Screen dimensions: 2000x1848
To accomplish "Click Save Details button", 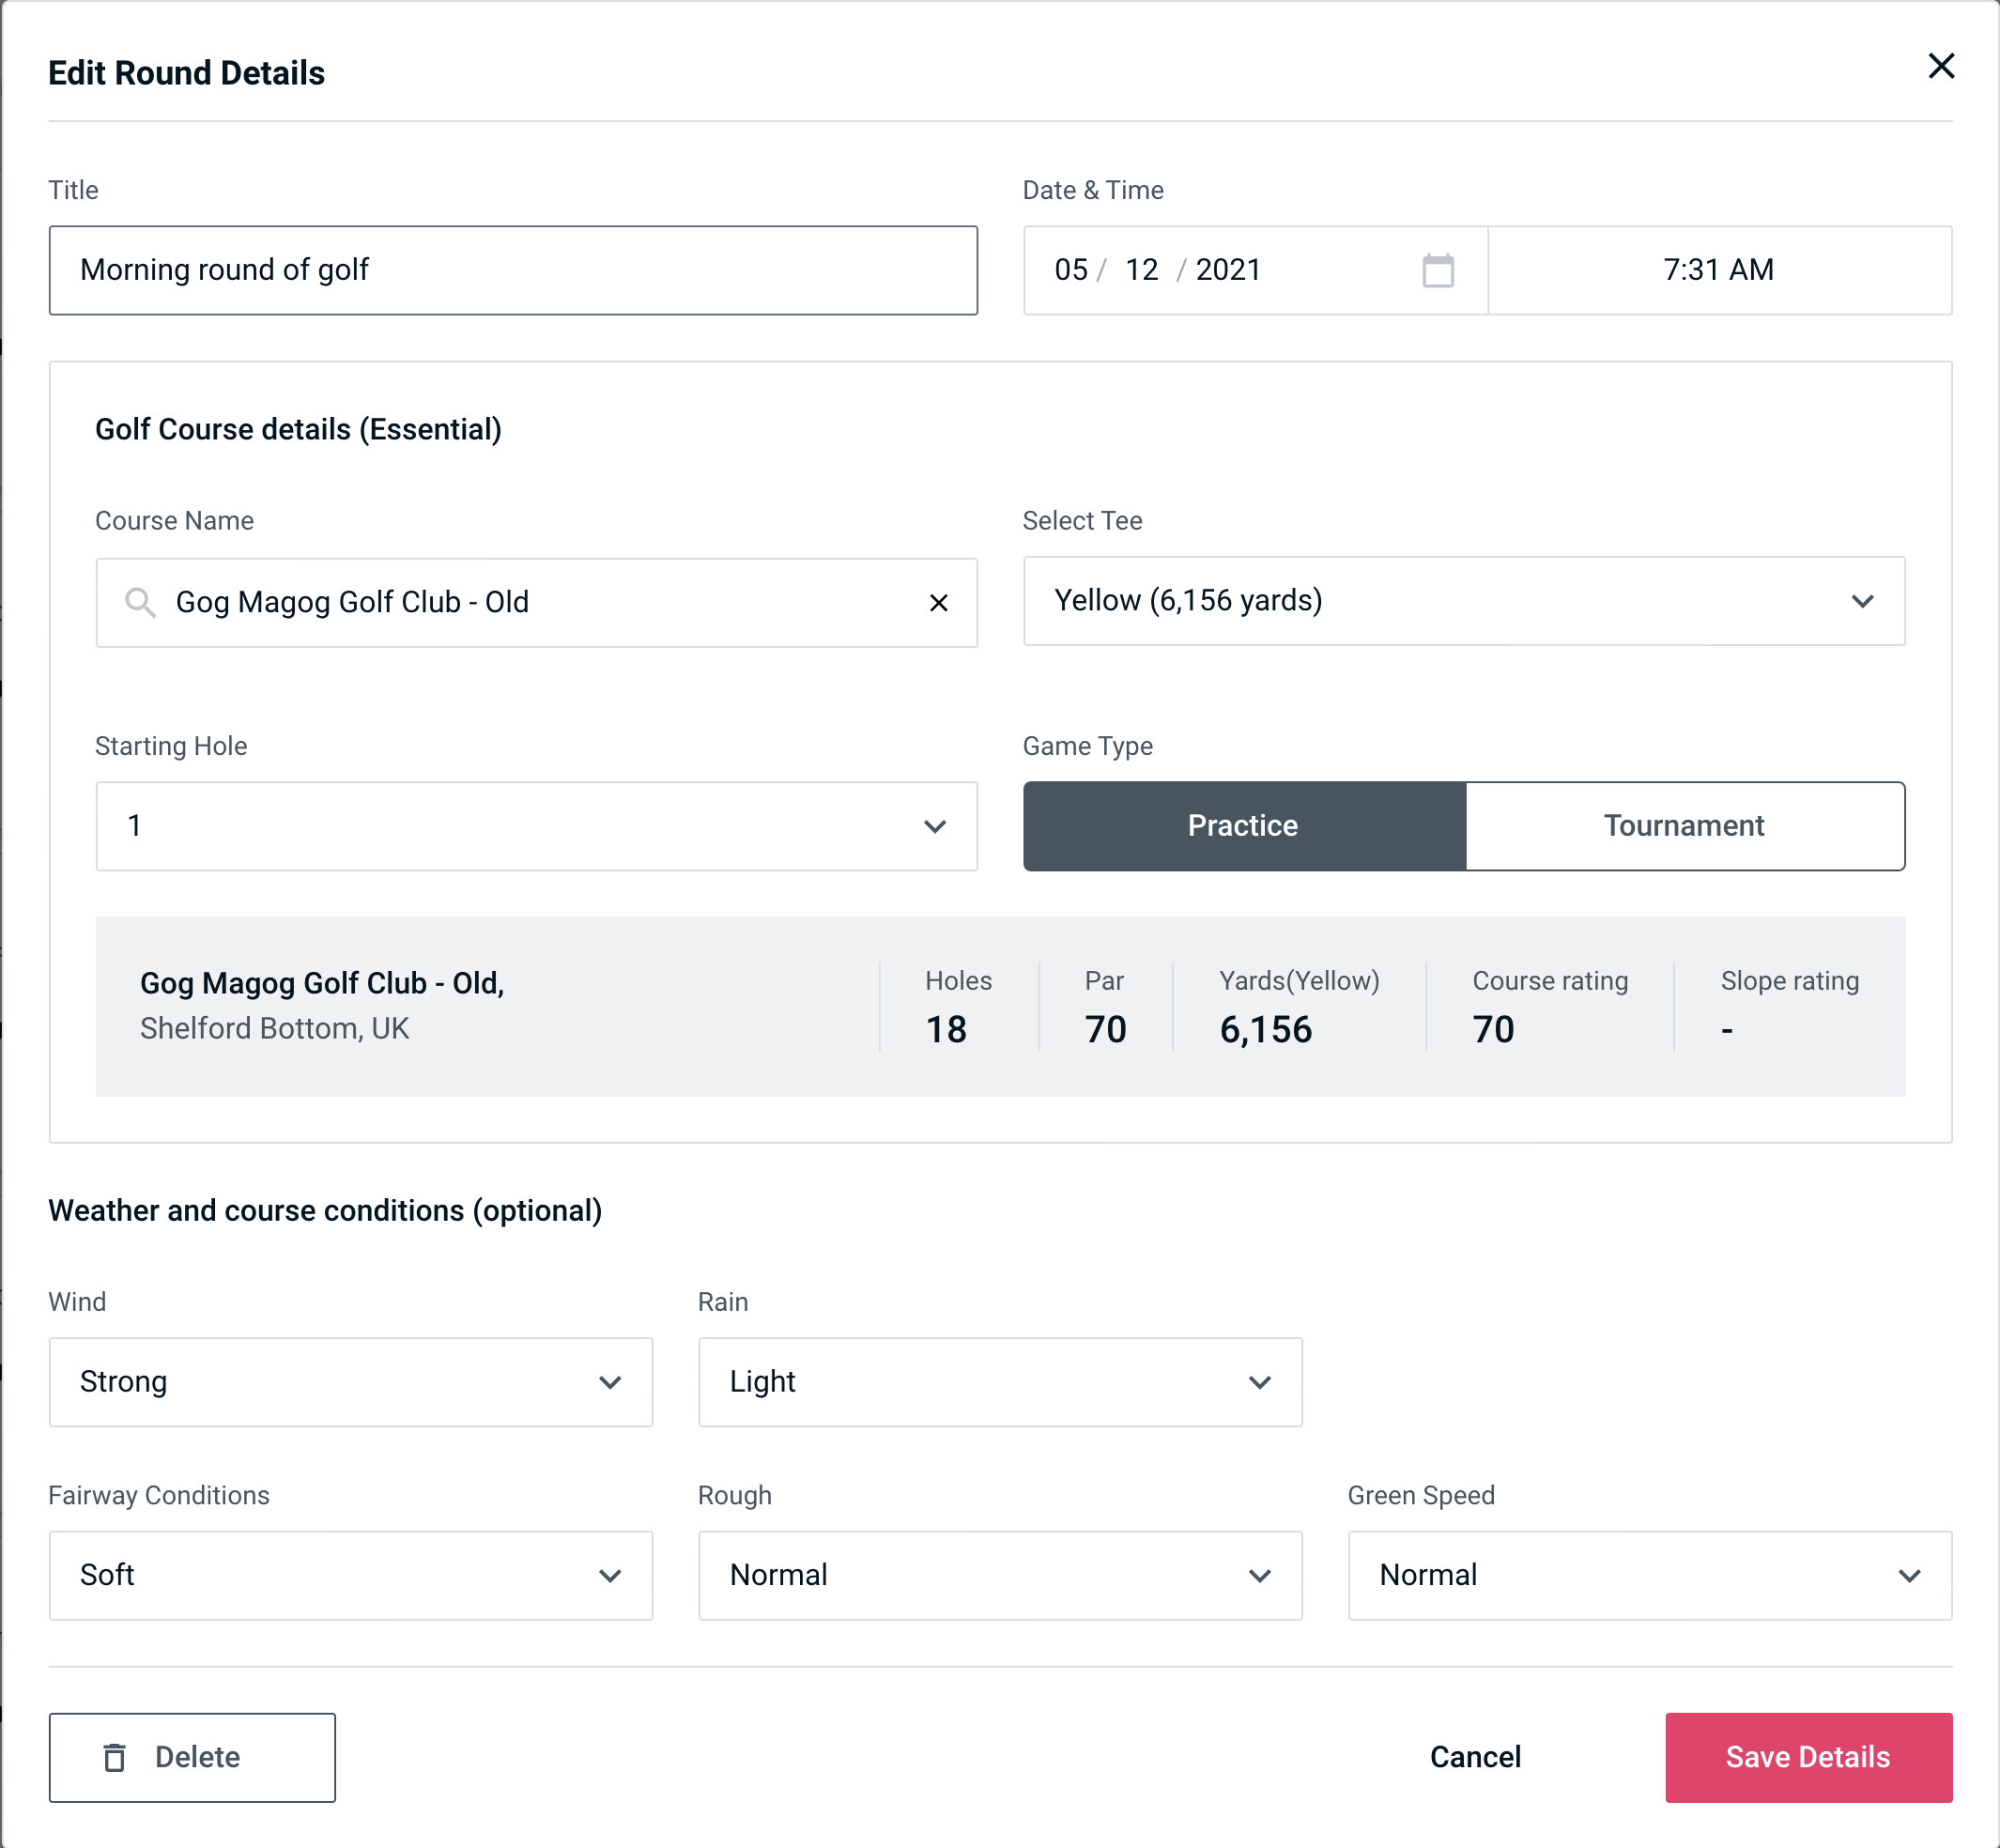I will [1807, 1756].
